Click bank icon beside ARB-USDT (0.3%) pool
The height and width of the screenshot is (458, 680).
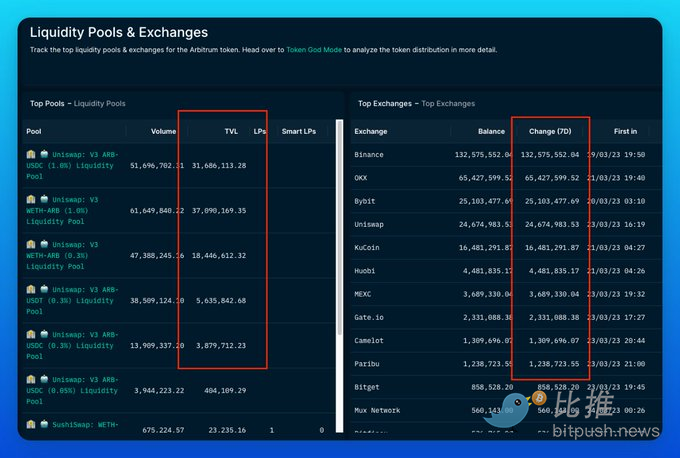click(31, 289)
